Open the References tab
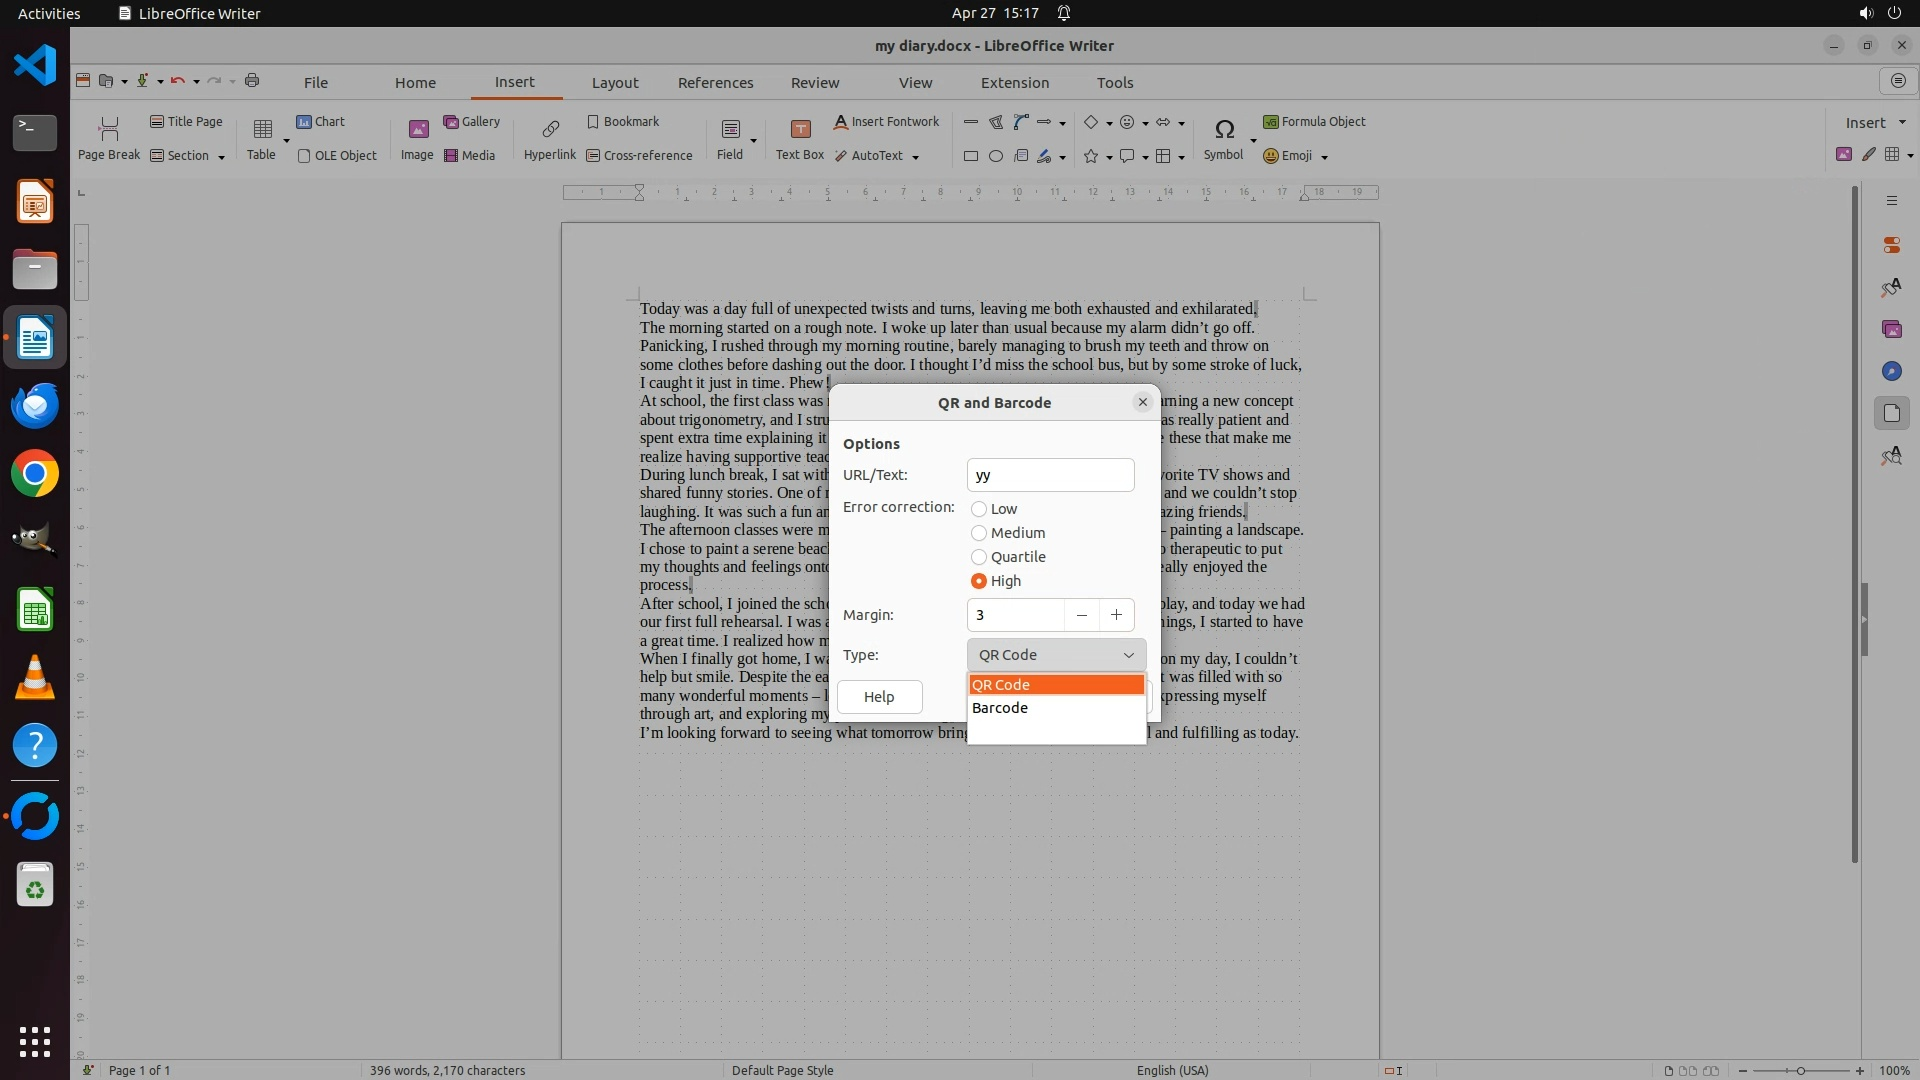This screenshot has height=1080, width=1920. (x=715, y=83)
